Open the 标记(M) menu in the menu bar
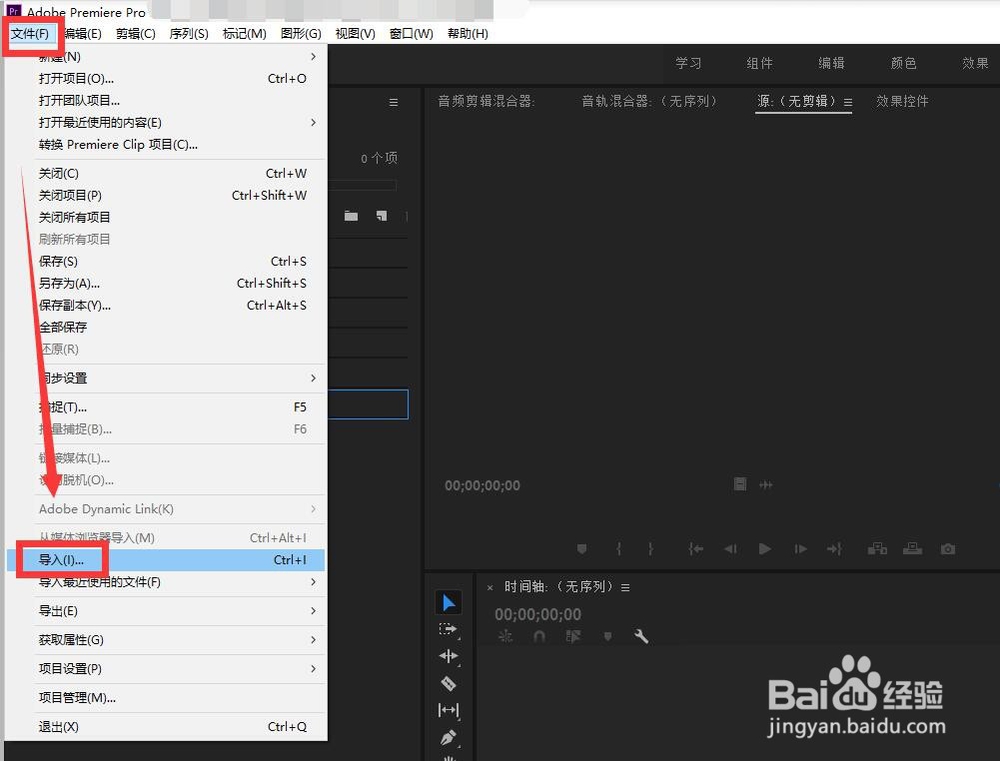This screenshot has width=1000, height=761. pyautogui.click(x=244, y=33)
